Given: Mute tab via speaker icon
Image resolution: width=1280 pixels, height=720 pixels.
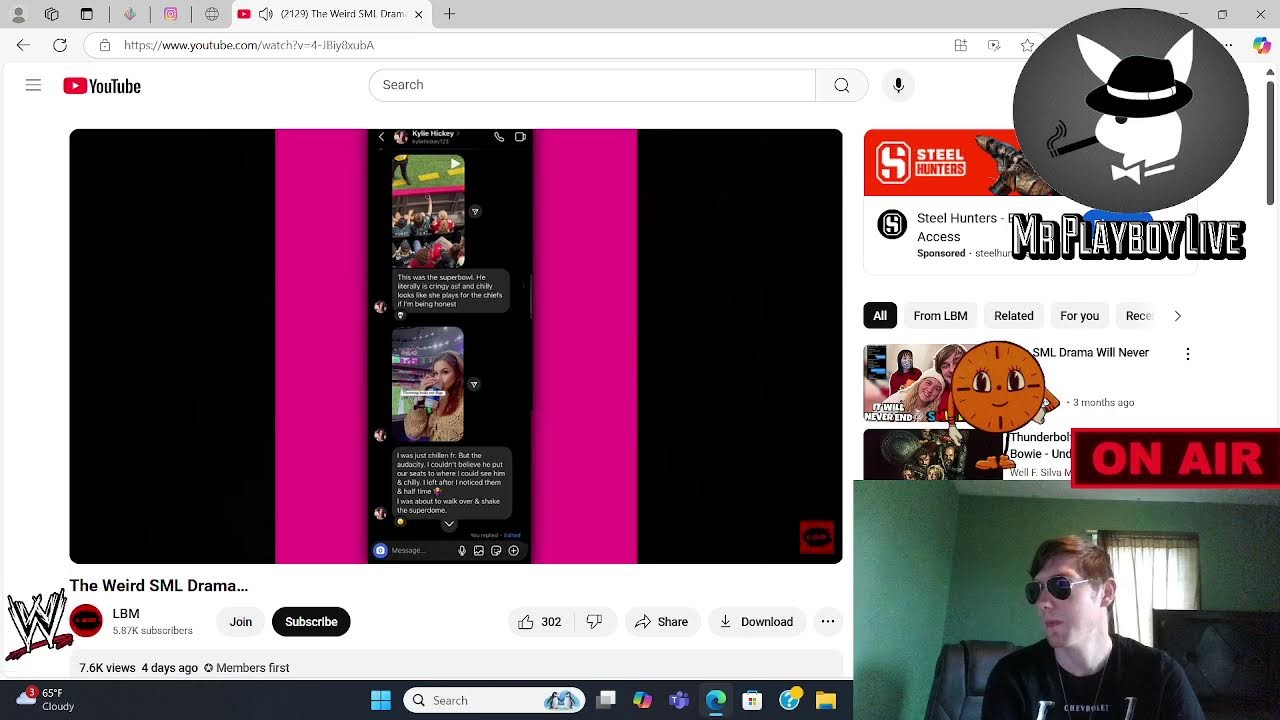Looking at the screenshot, I should [x=265, y=14].
